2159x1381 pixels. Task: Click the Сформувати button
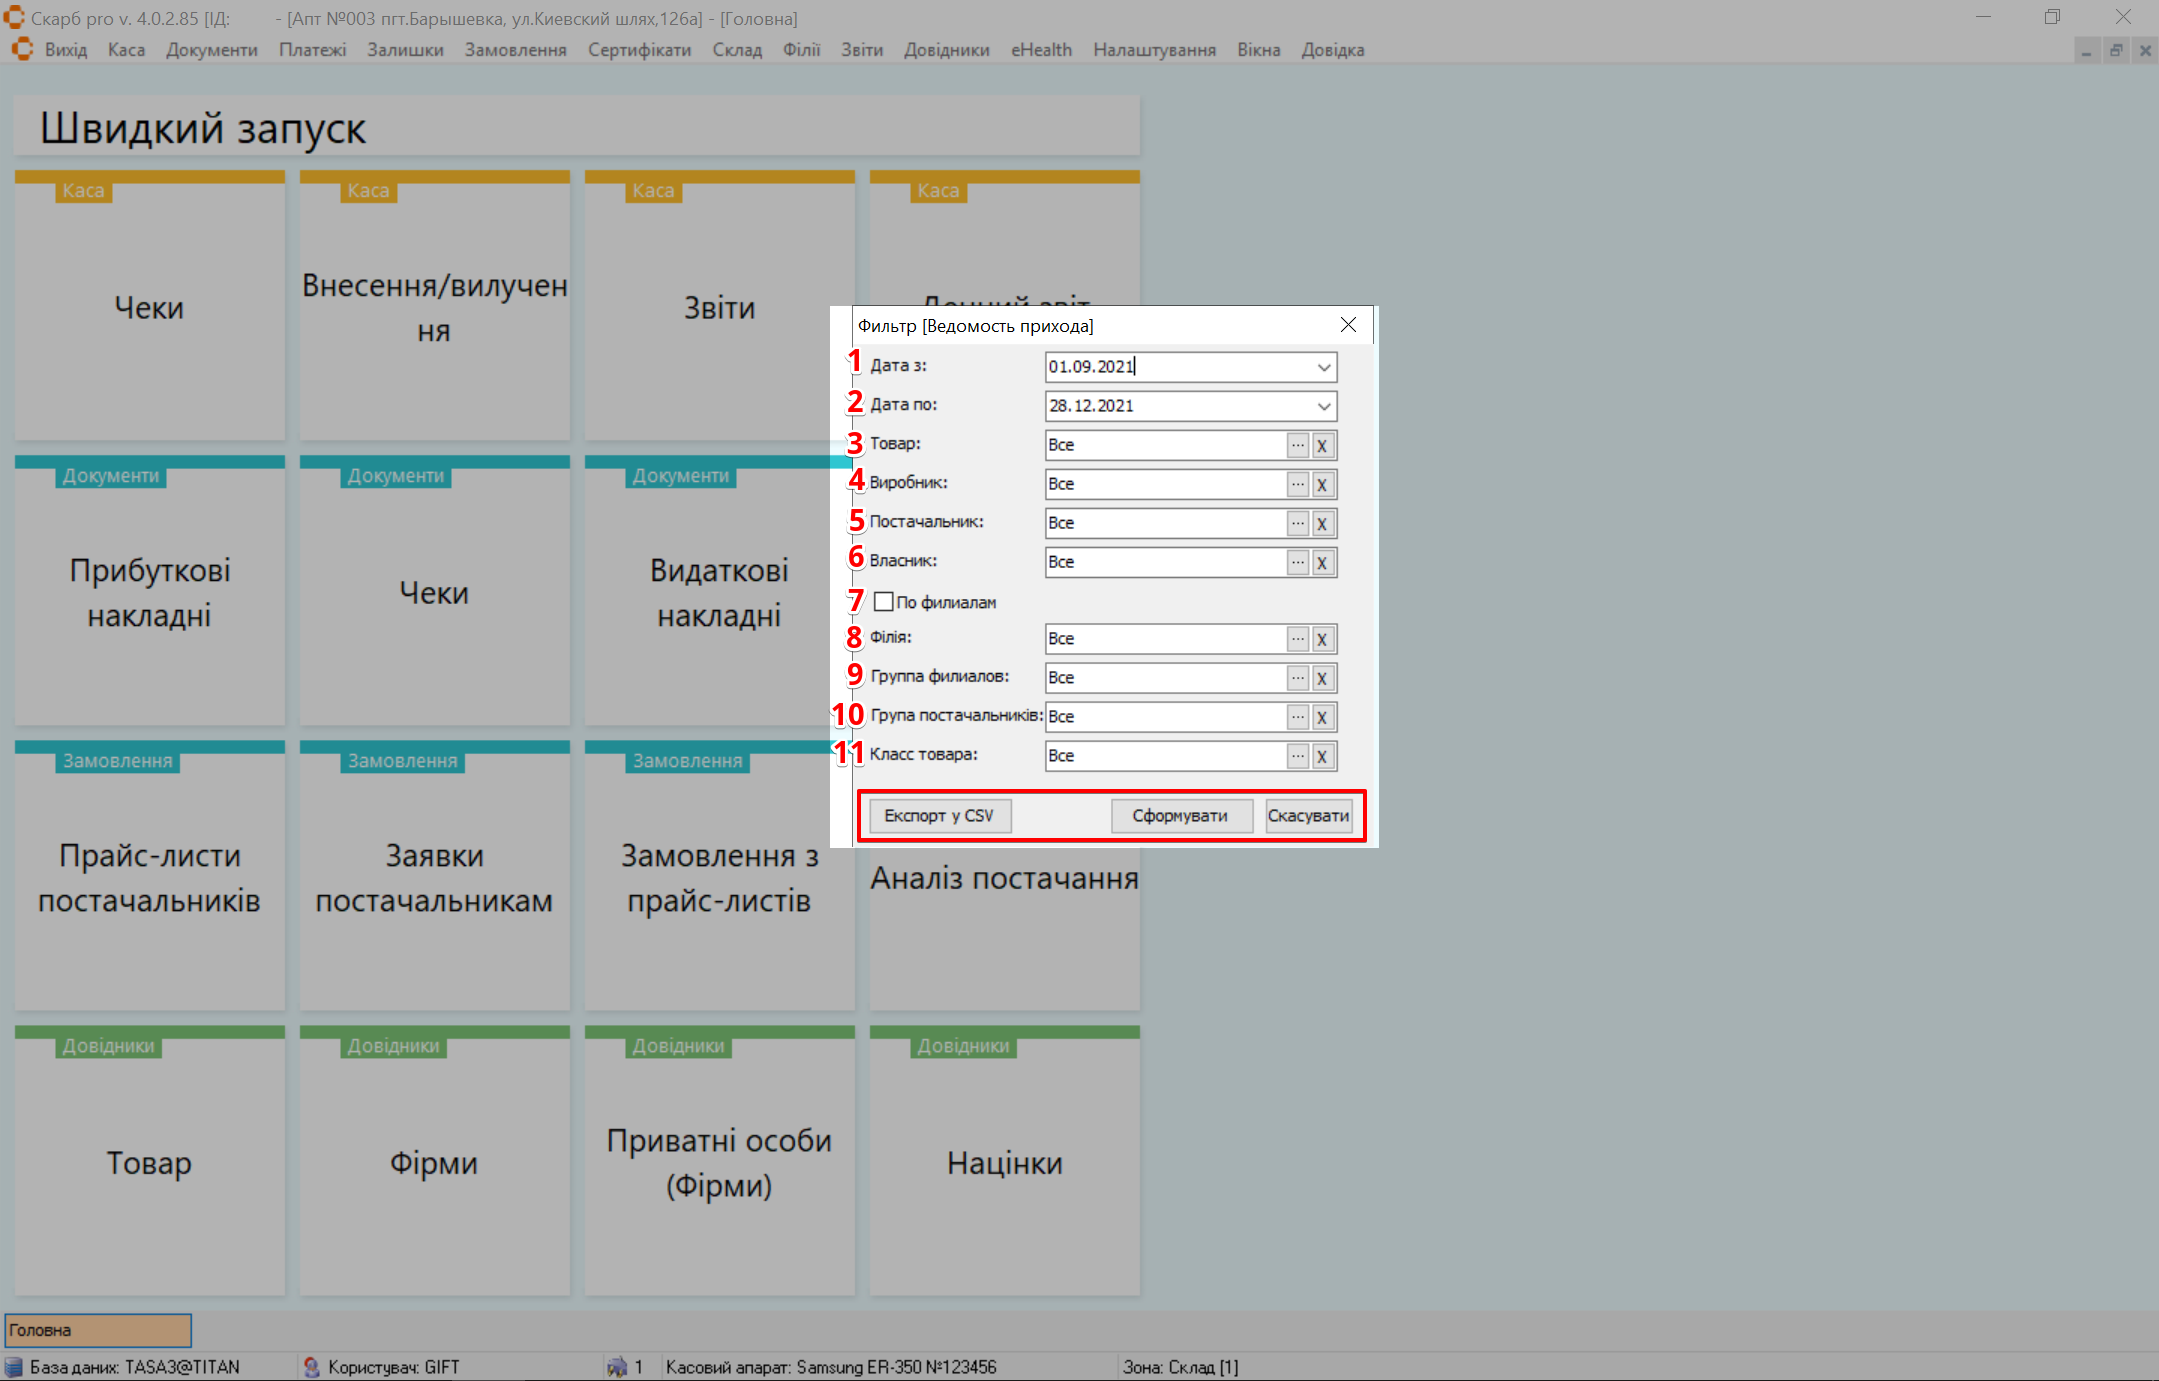(x=1180, y=816)
